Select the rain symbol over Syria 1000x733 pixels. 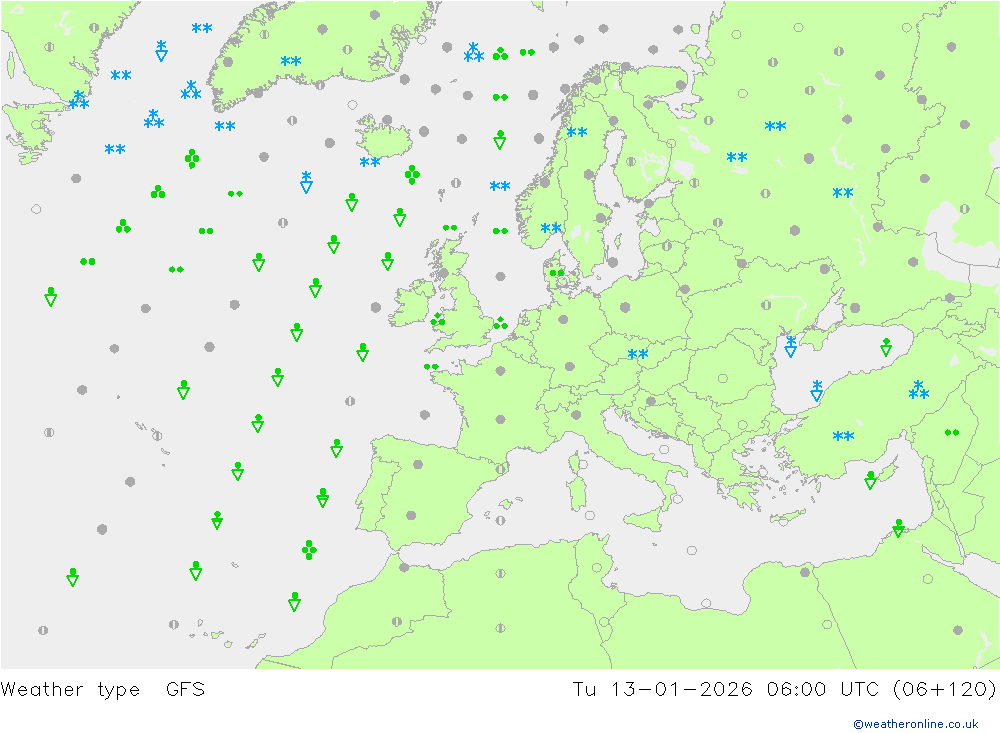[x=952, y=433]
